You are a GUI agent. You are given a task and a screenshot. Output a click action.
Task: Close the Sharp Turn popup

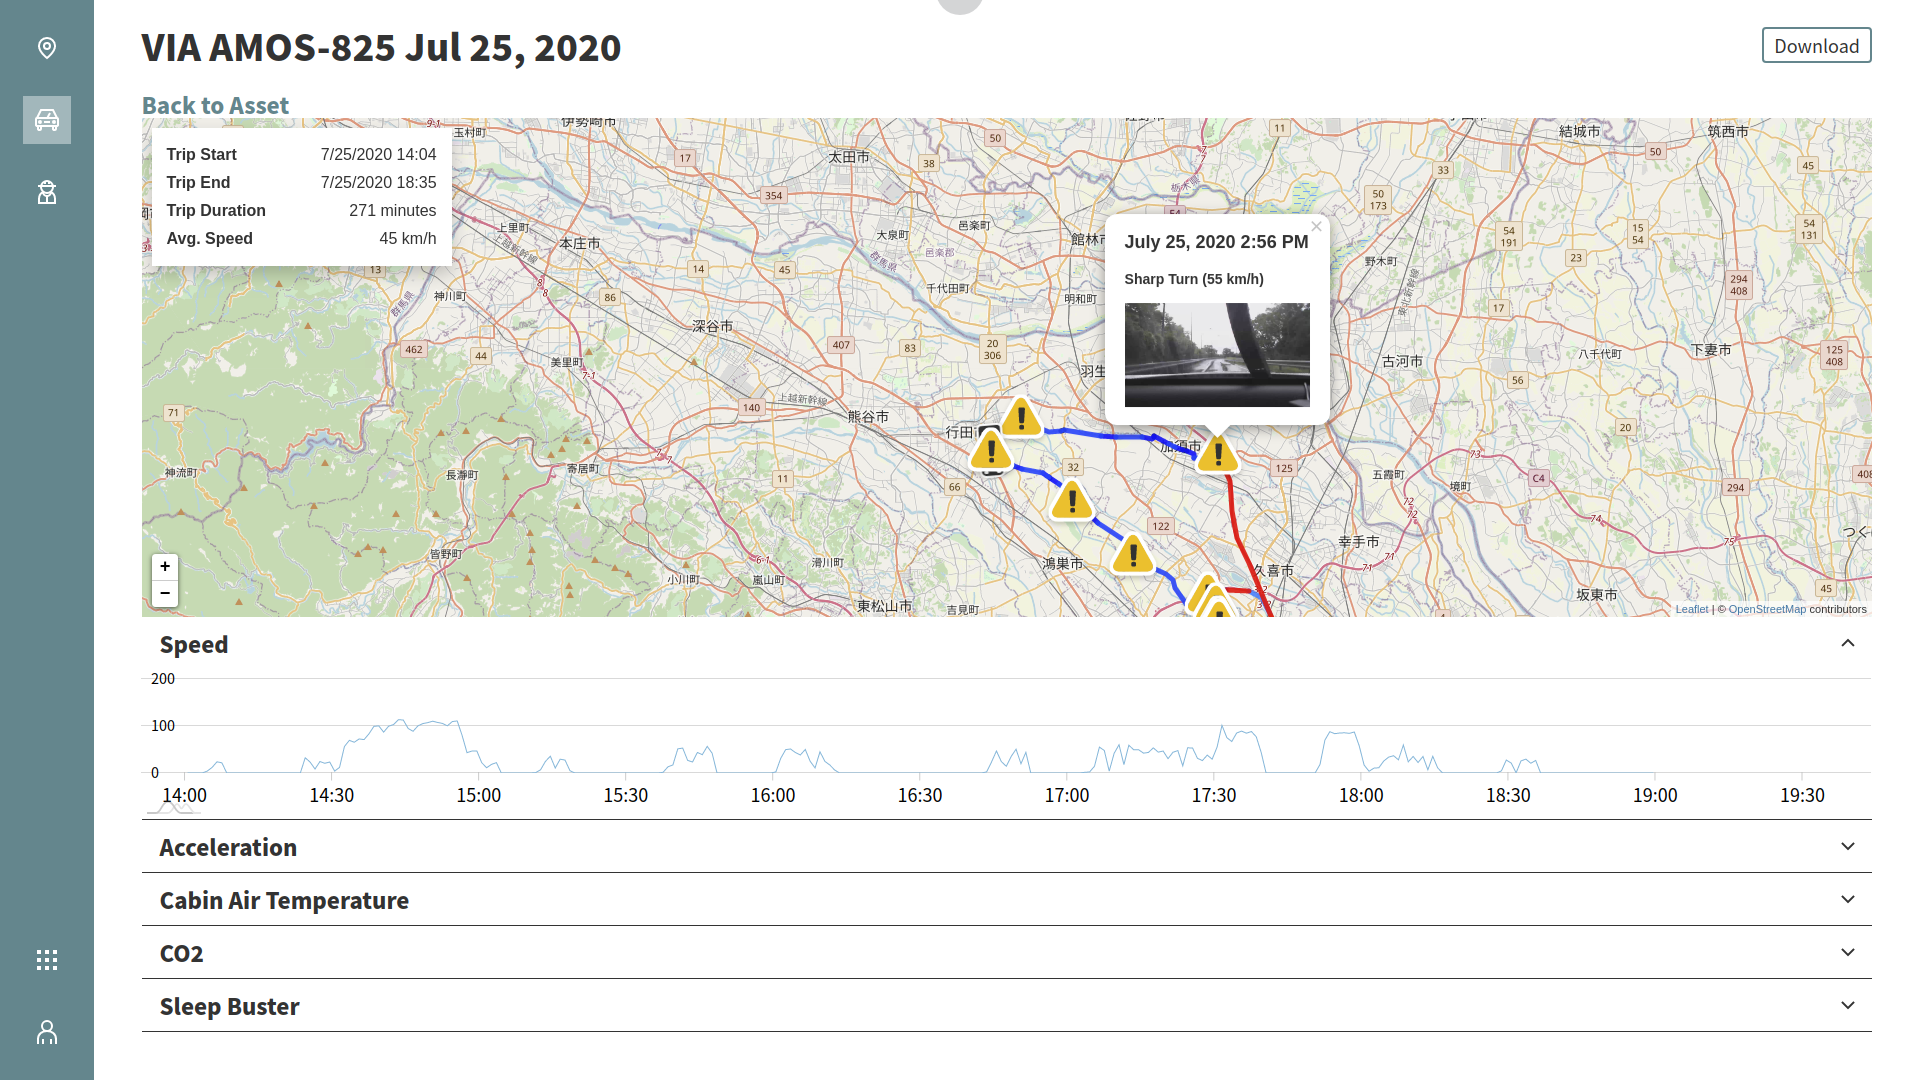[1316, 227]
